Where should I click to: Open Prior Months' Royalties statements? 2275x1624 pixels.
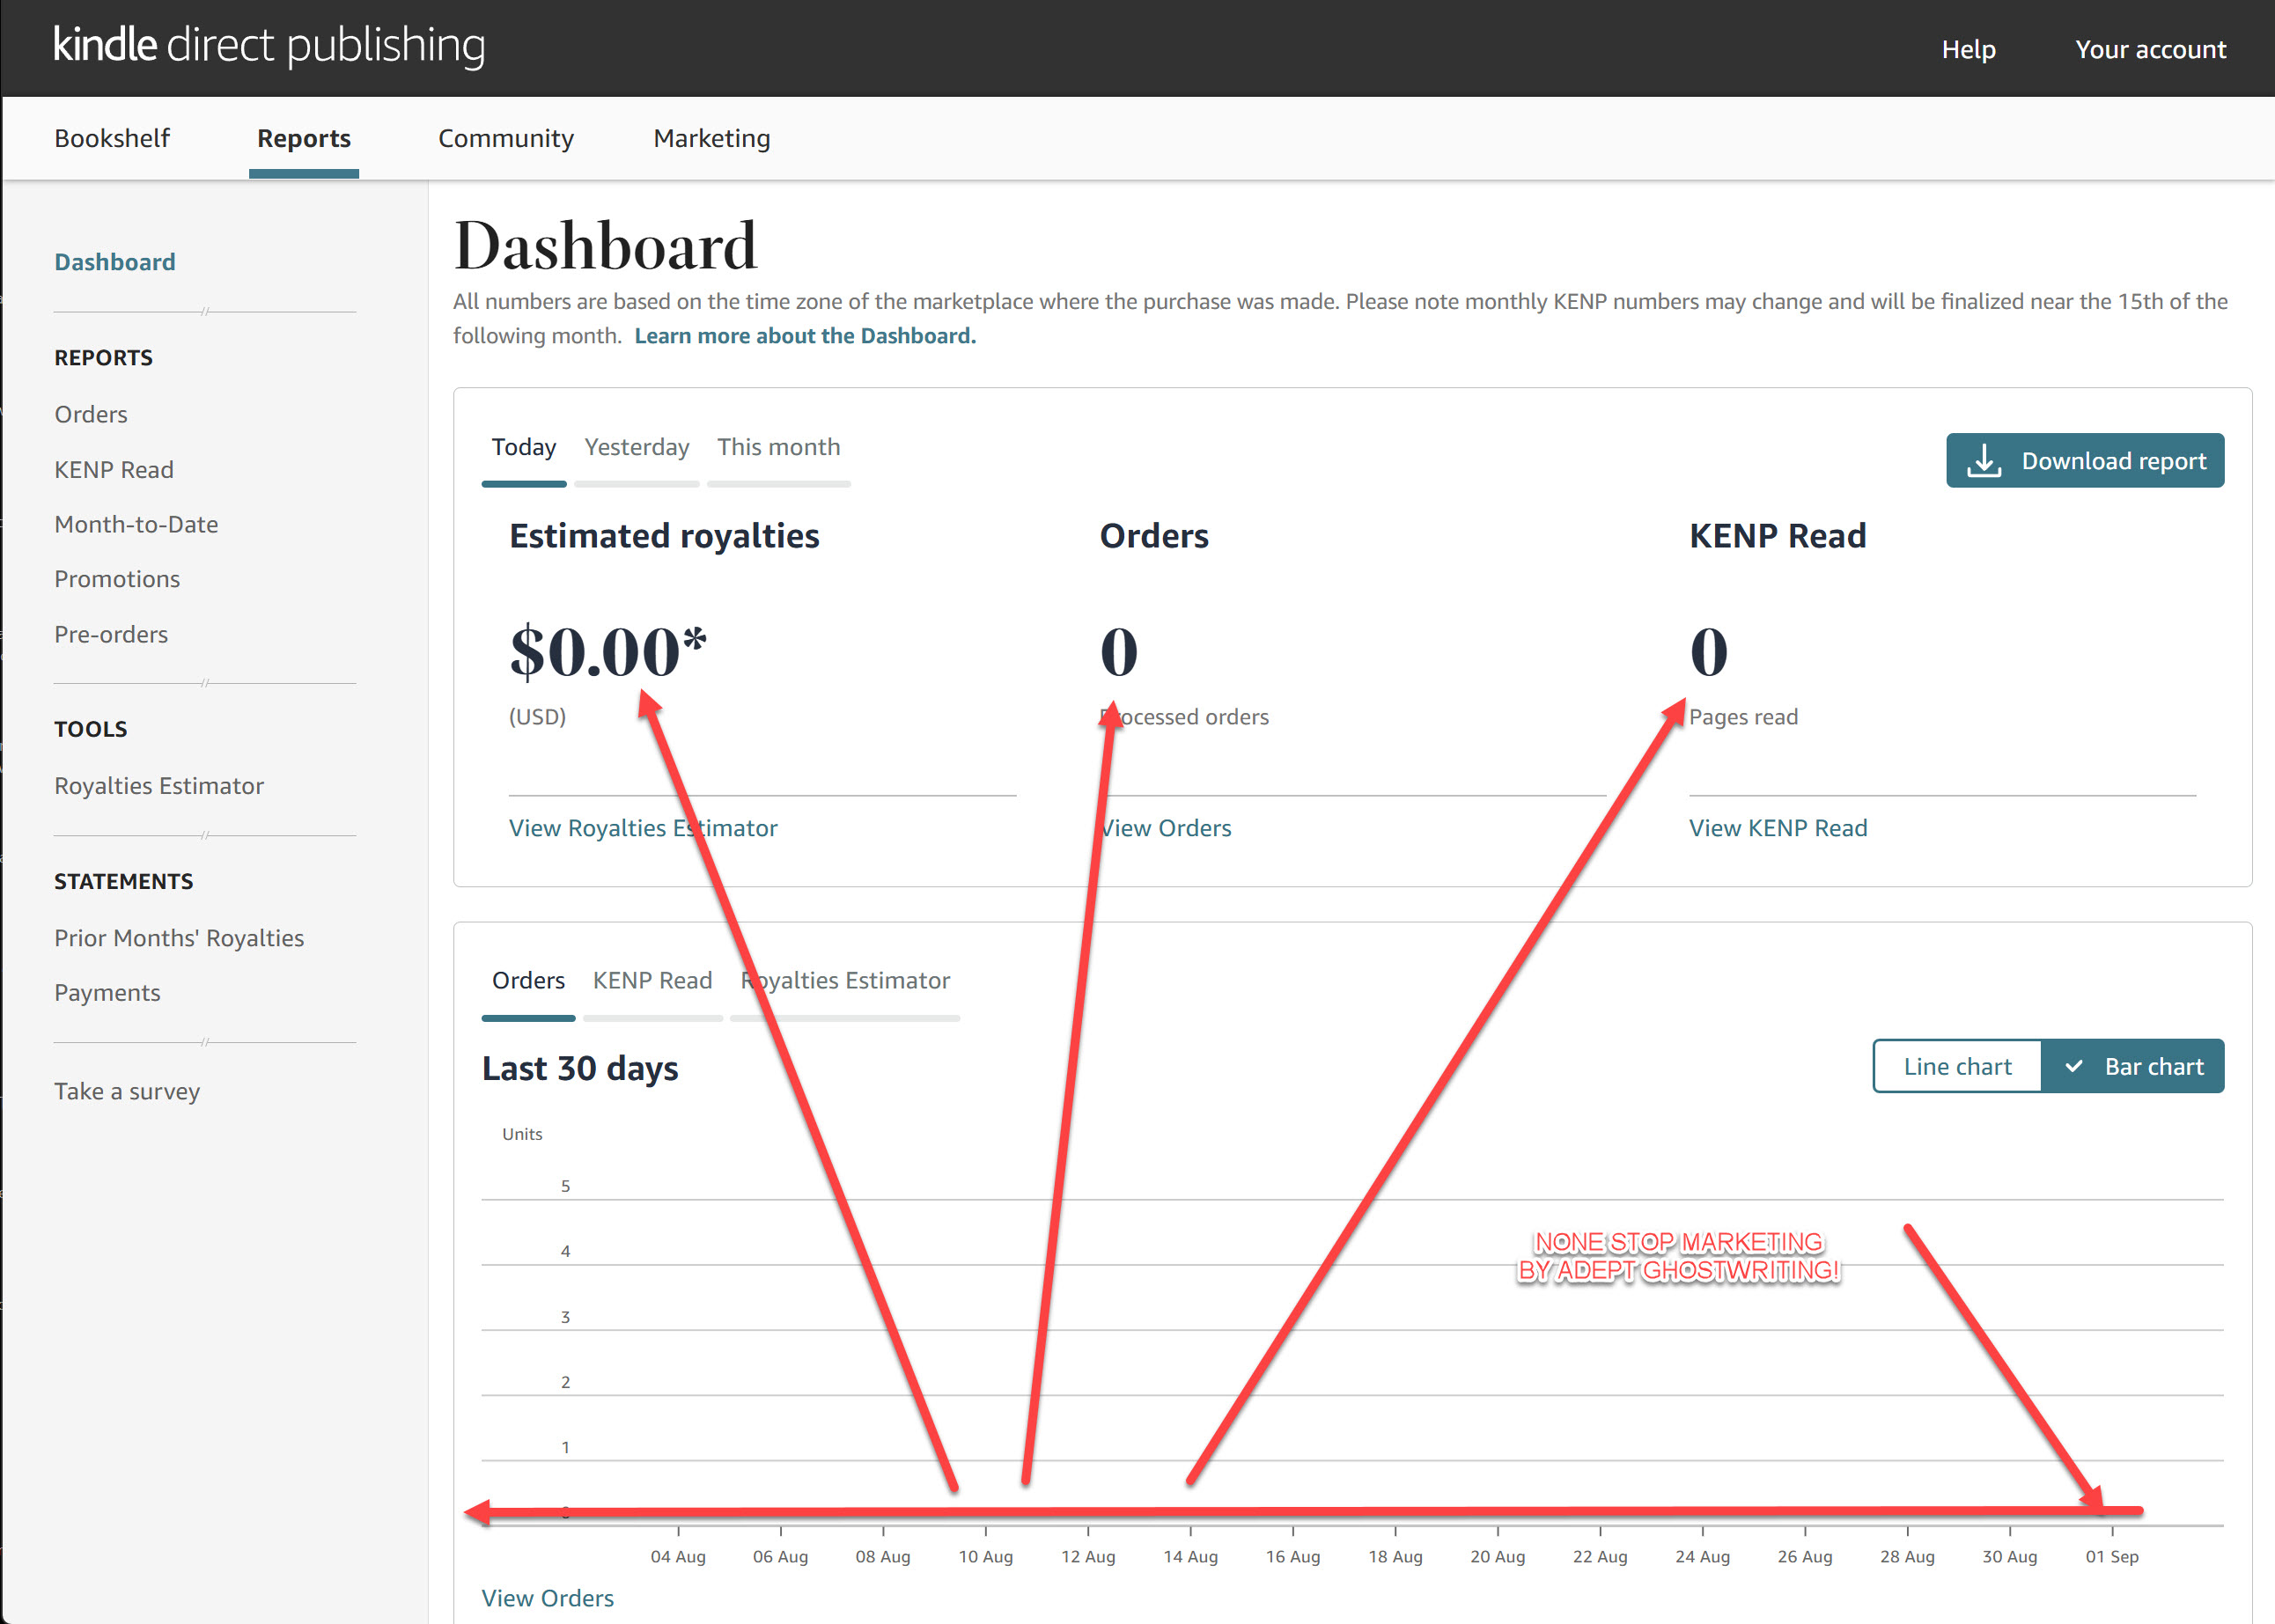click(179, 938)
